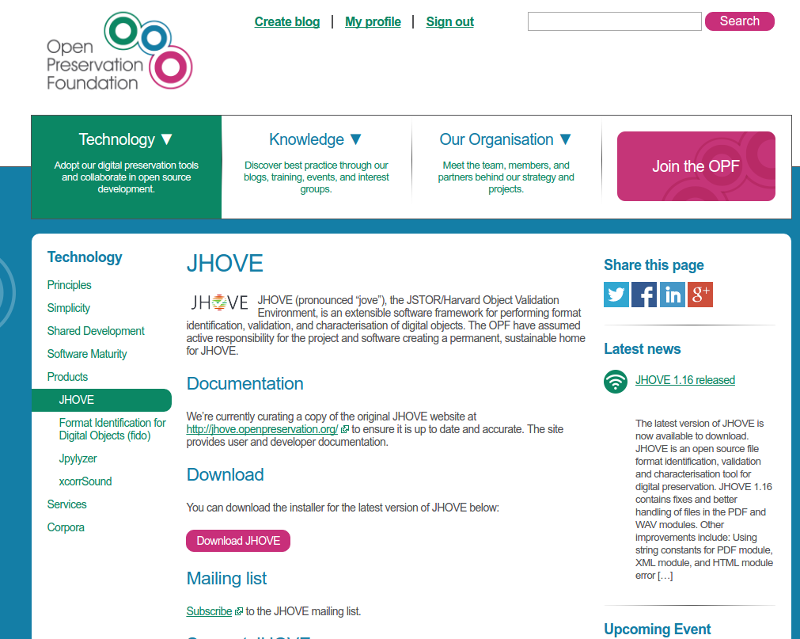800x639 pixels.
Task: Expand the Our Organisation dropdown menu
Action: (x=505, y=139)
